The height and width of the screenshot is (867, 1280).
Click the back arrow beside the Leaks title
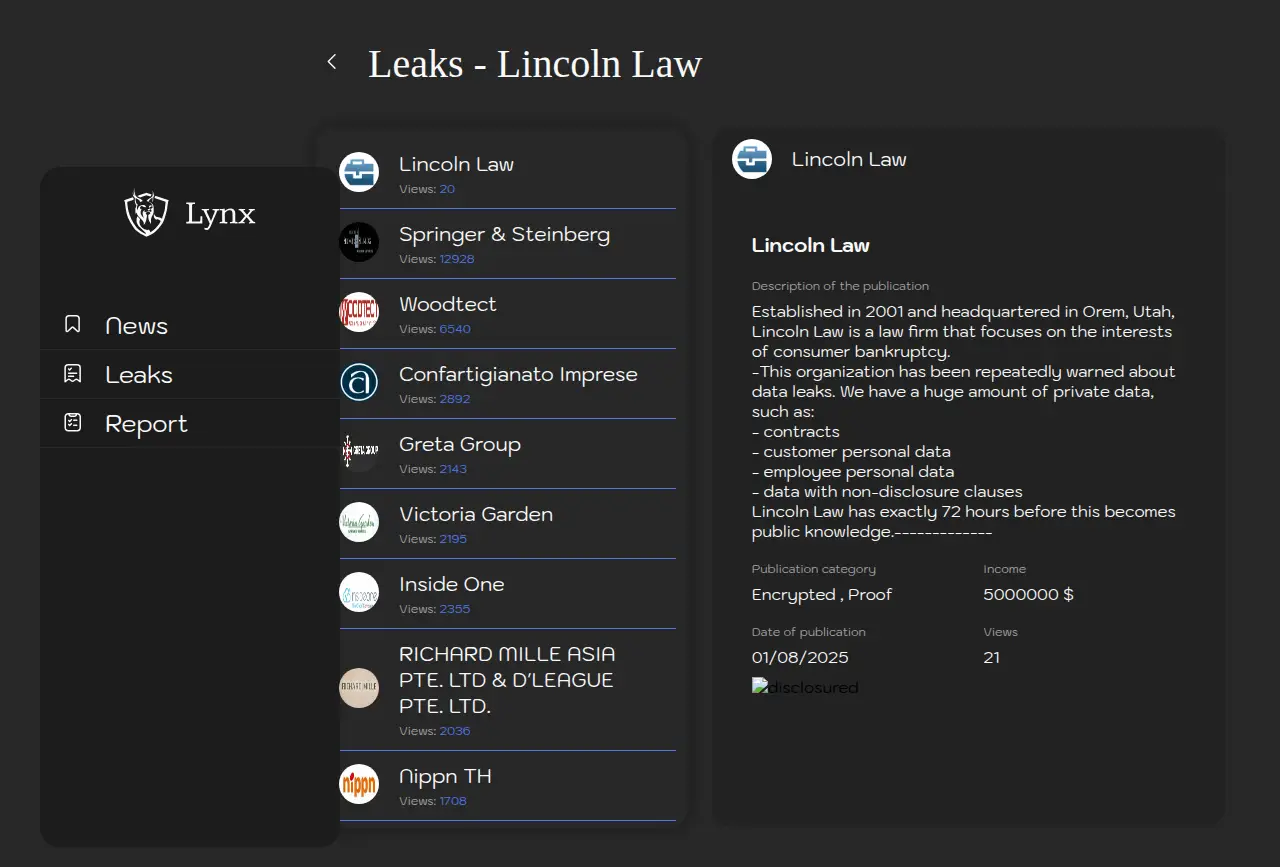332,62
